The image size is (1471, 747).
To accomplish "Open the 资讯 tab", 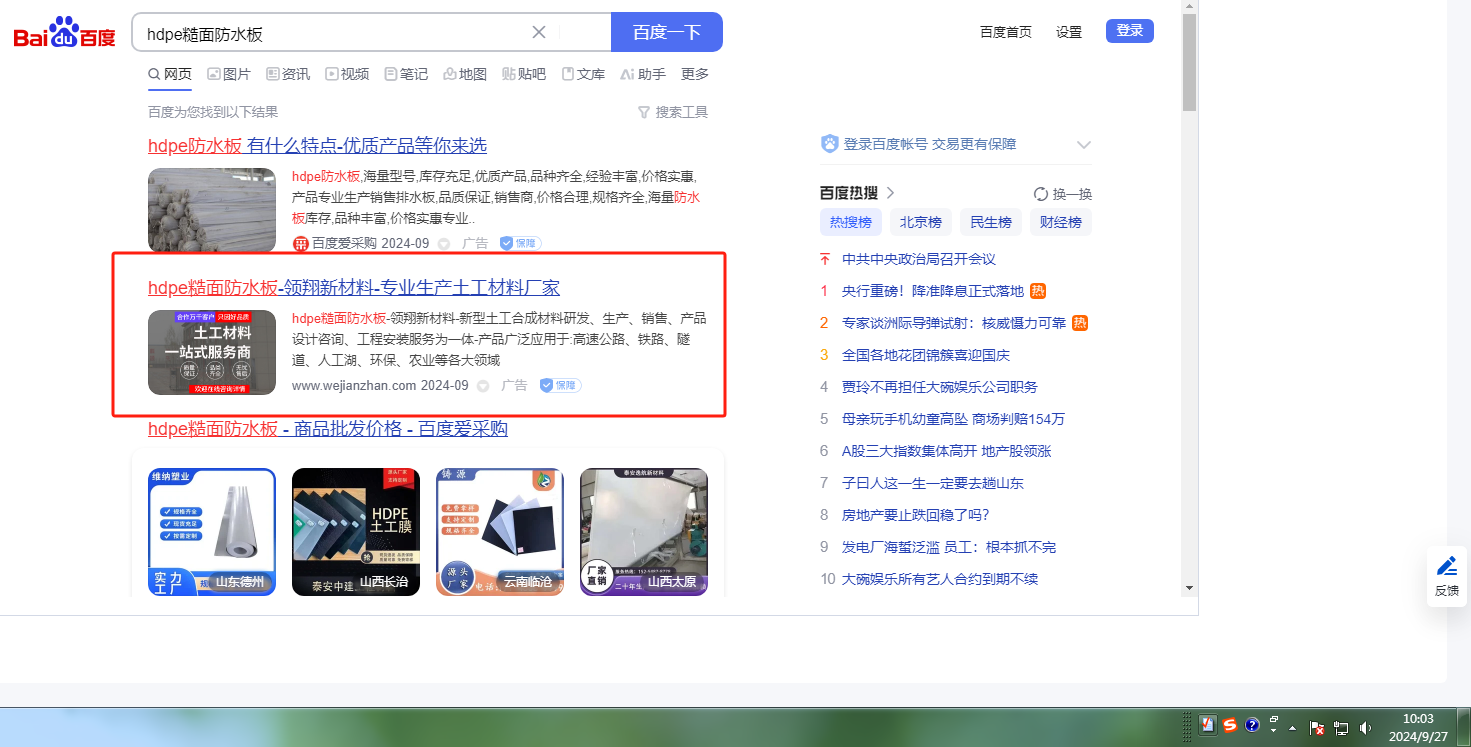I will [288, 74].
